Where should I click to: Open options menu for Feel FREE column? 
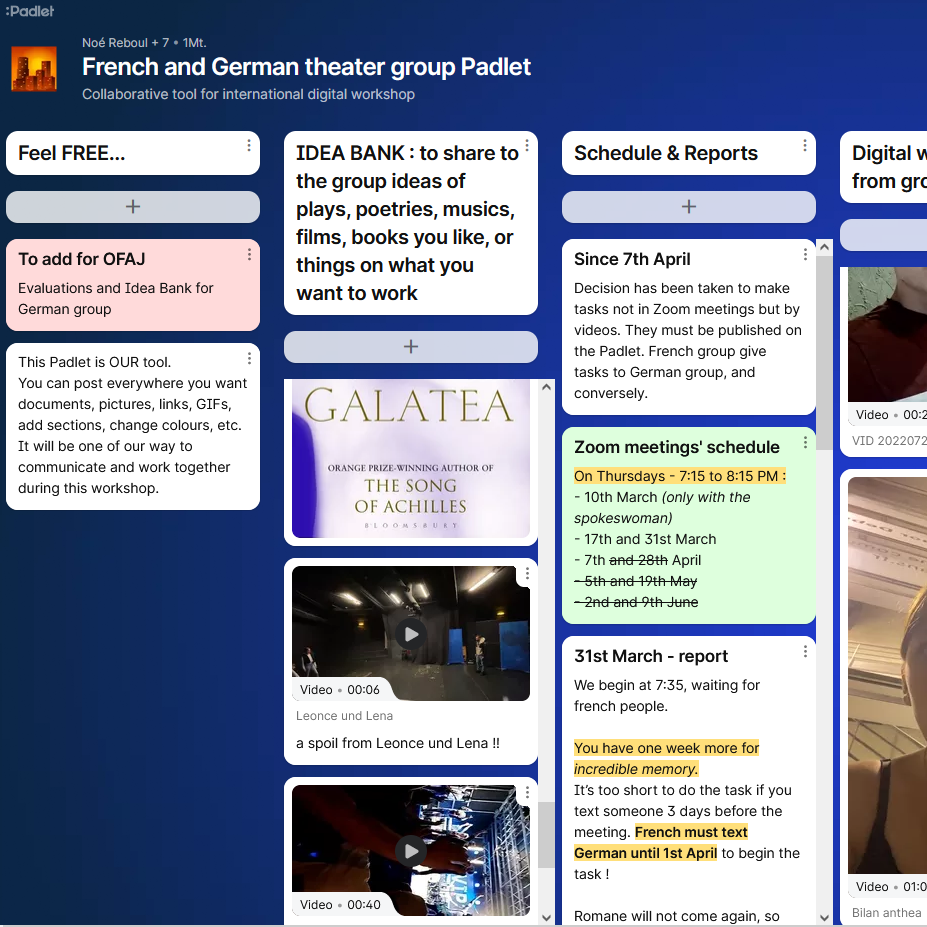coord(249,146)
